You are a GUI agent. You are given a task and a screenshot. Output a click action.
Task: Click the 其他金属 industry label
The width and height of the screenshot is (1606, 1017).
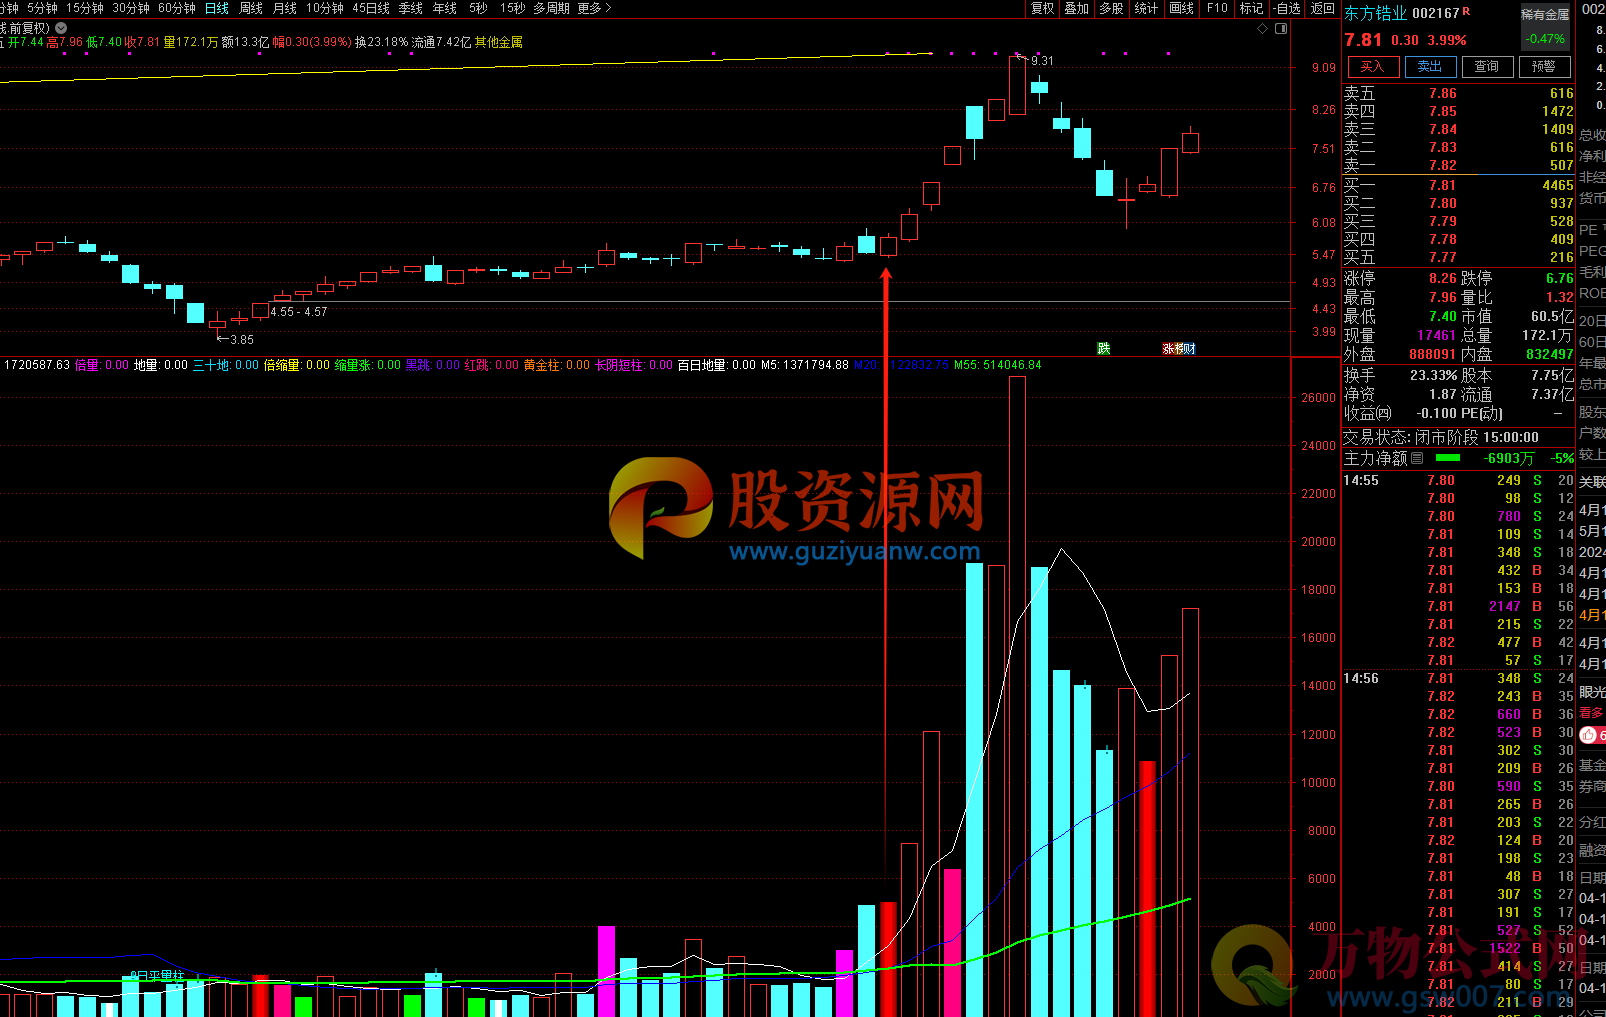point(499,42)
